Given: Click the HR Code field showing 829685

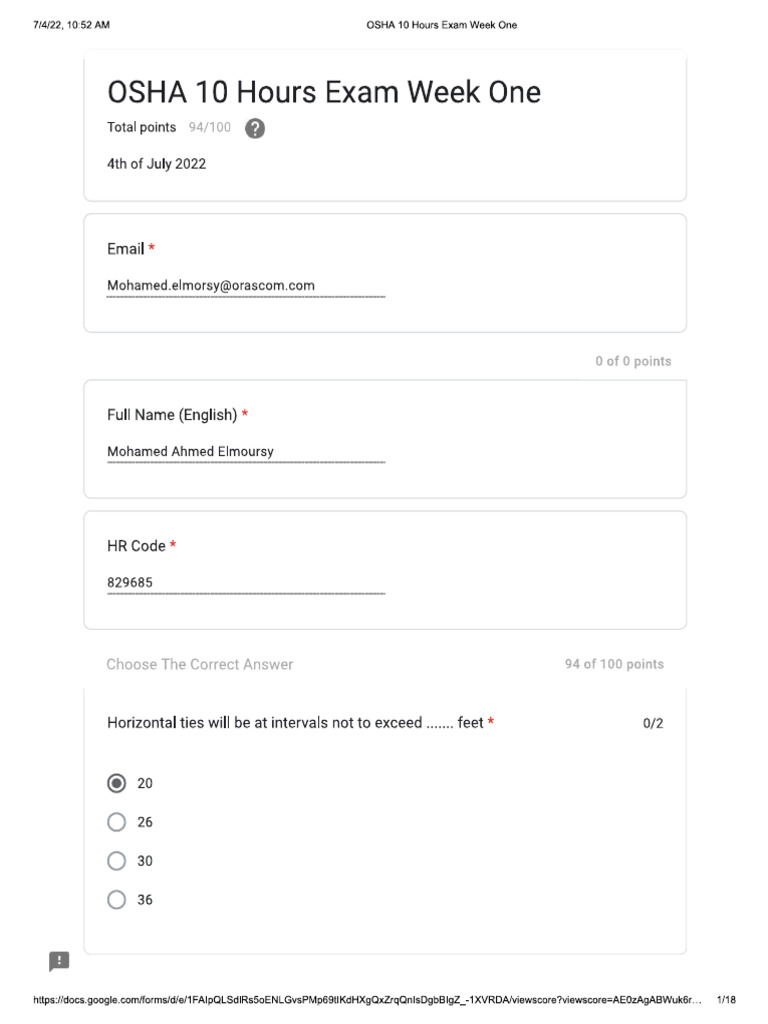Looking at the screenshot, I should [246, 583].
